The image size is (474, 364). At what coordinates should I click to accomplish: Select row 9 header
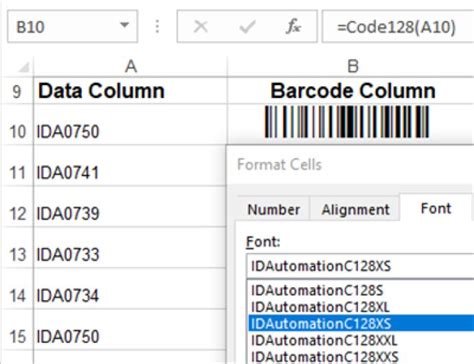[x=17, y=91]
